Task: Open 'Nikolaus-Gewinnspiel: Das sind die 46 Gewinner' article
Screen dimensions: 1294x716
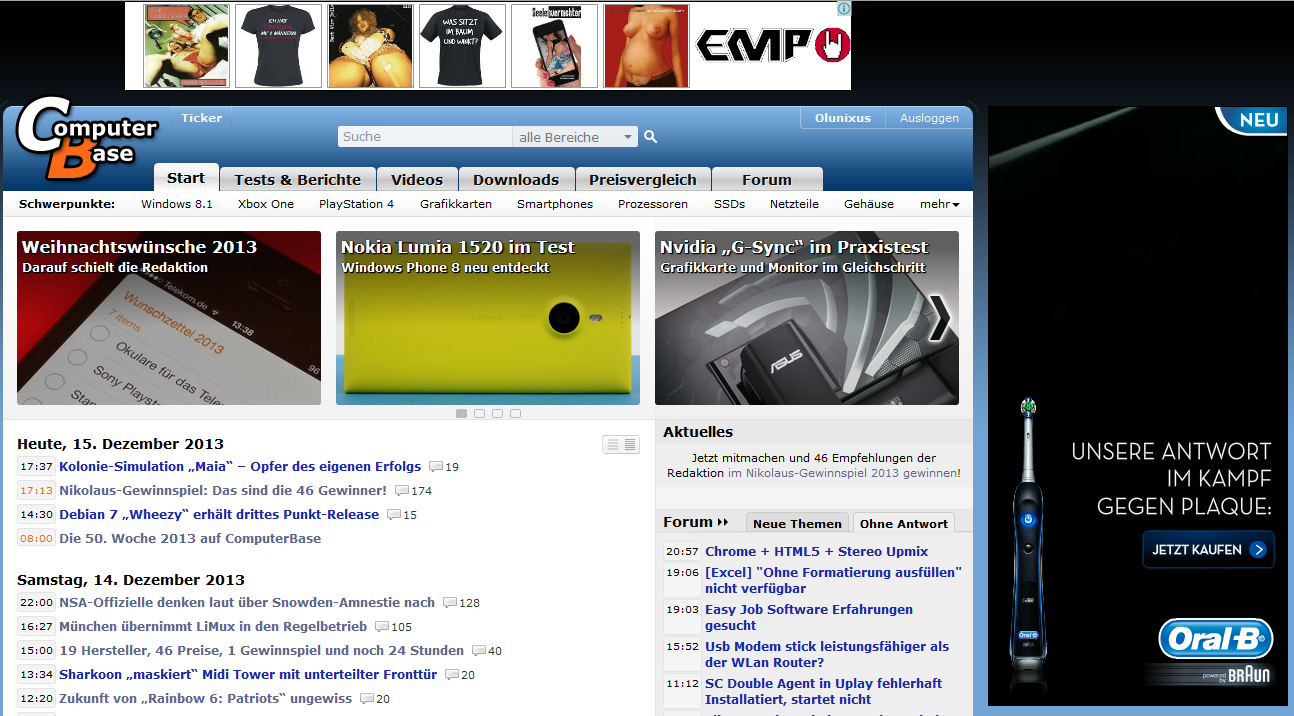Action: [223, 491]
